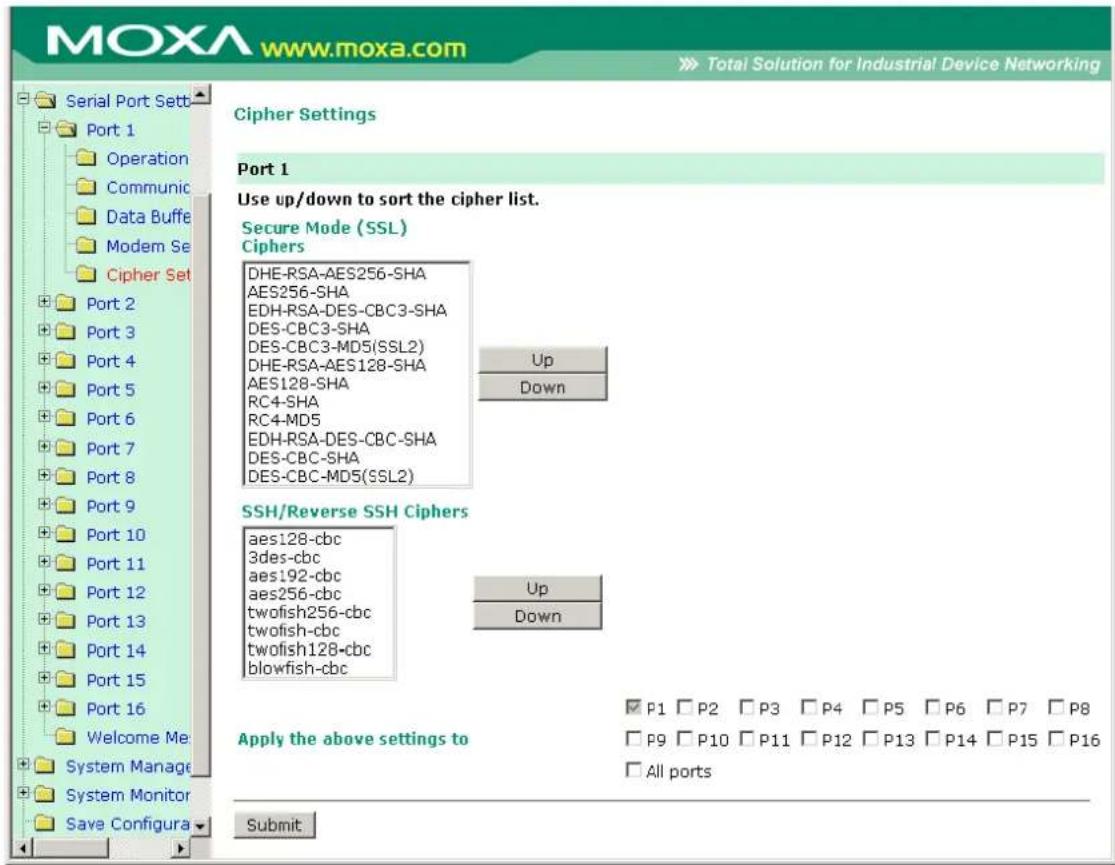
Task: Click the sidebar horizontal scroll right arrow
Action: coord(181,847)
